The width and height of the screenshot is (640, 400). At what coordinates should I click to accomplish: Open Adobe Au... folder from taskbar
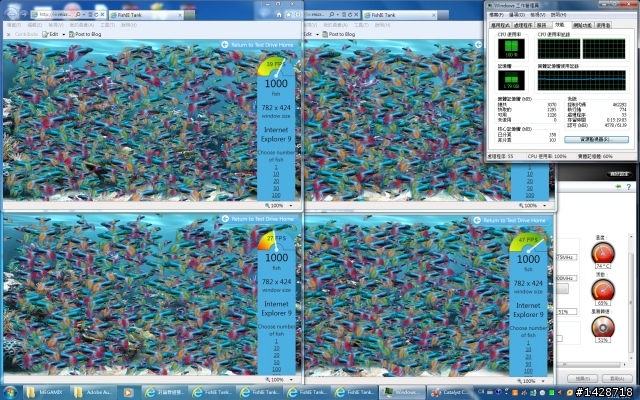(x=93, y=393)
